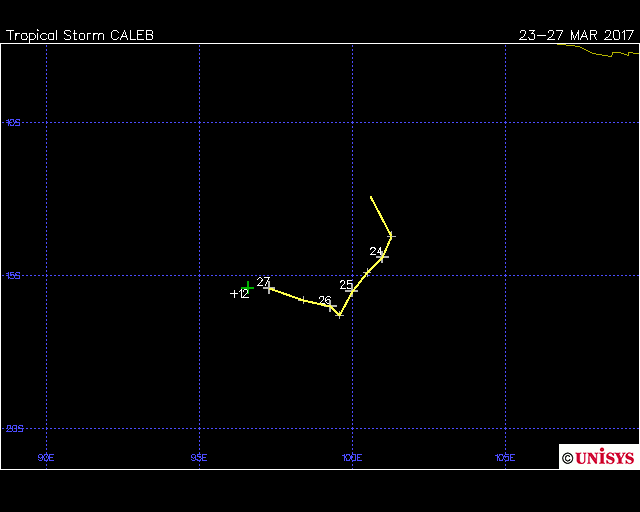The height and width of the screenshot is (512, 640).
Task: Click the green cross current position marker
Action: coord(247,287)
